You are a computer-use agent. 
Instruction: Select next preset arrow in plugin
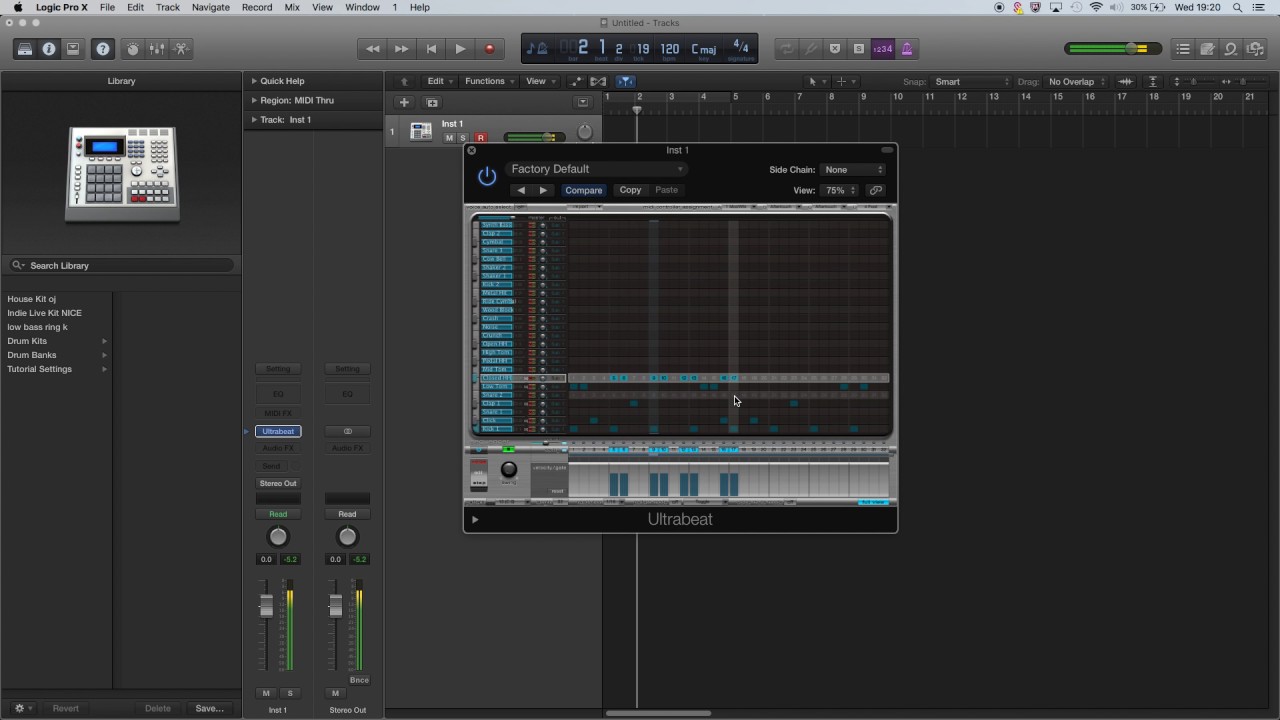(543, 190)
